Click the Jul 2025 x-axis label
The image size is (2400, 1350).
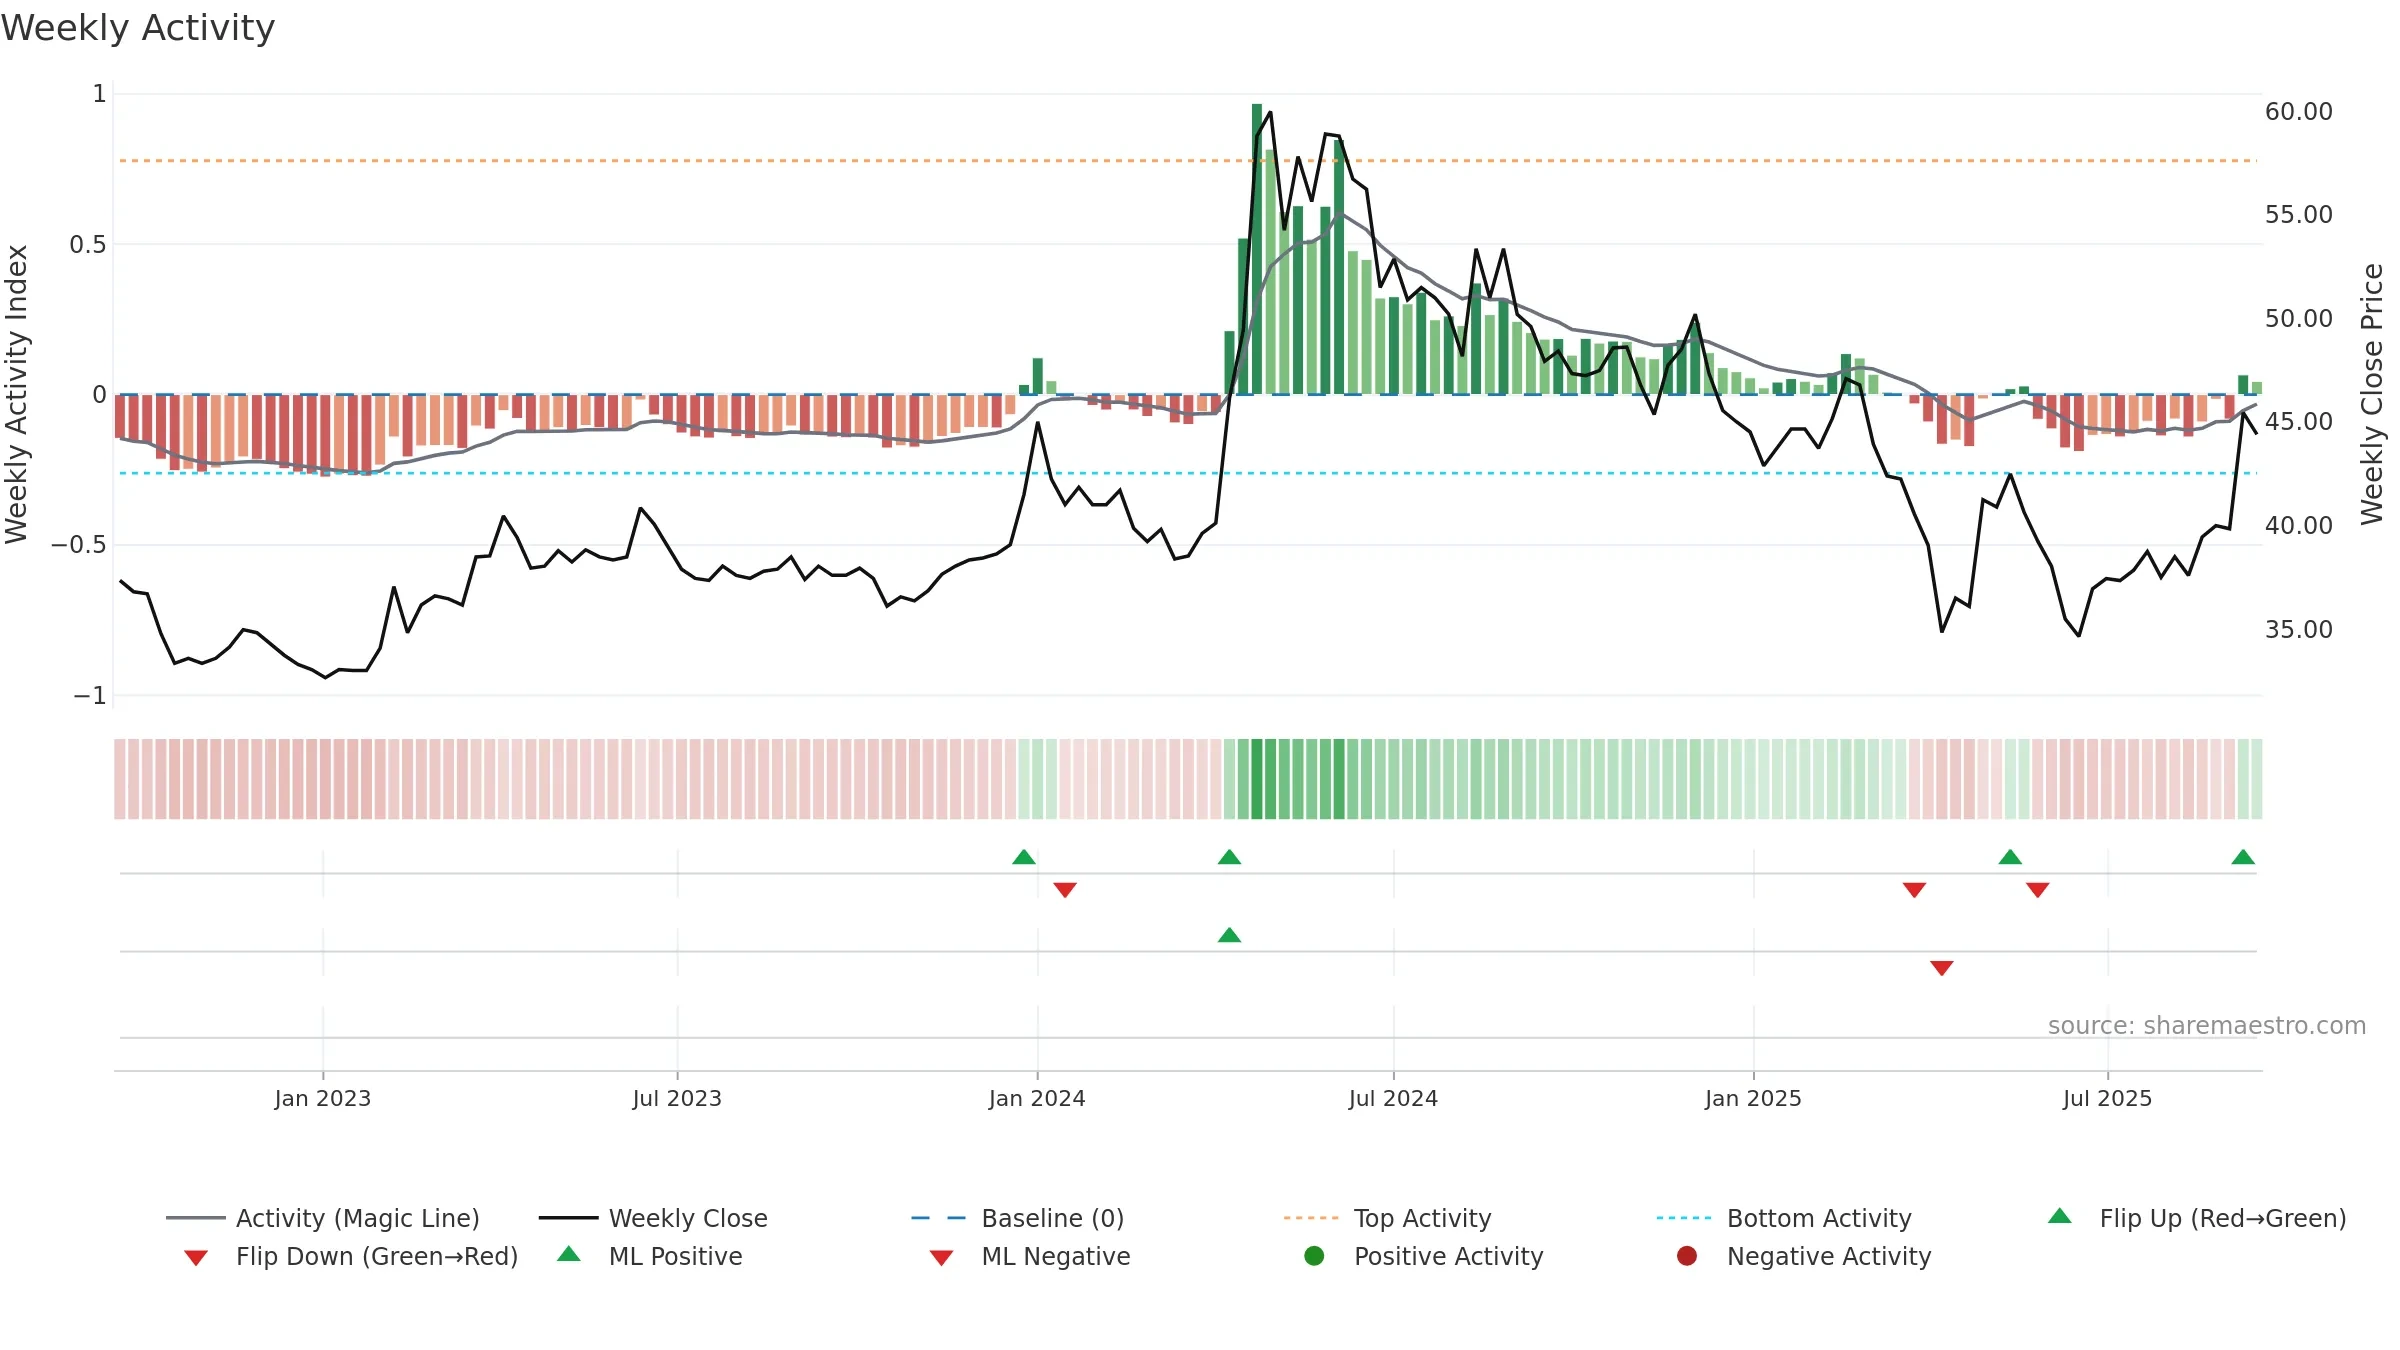[2107, 1098]
